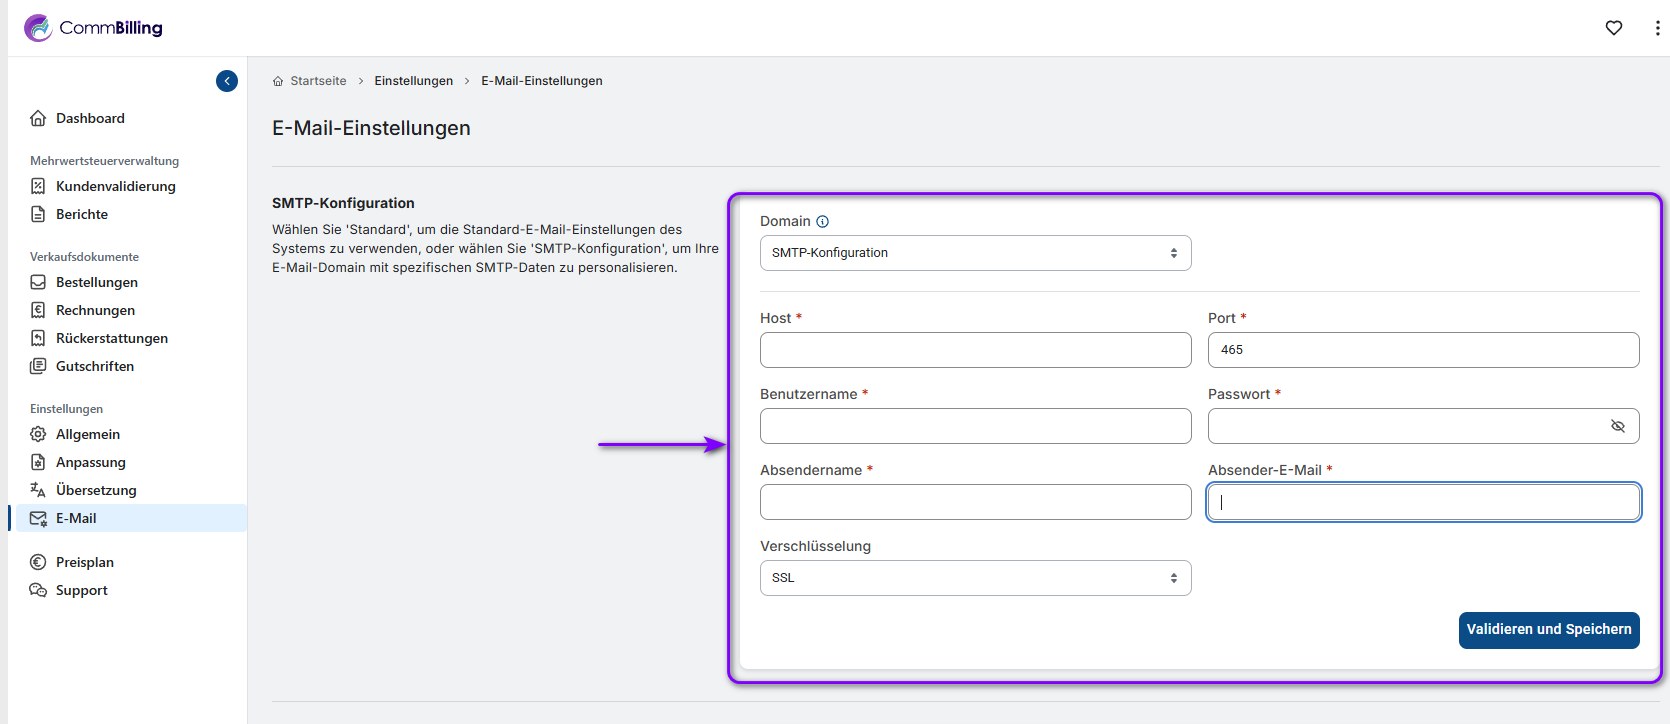Click the Port field showing 465
This screenshot has width=1670, height=724.
coord(1422,350)
